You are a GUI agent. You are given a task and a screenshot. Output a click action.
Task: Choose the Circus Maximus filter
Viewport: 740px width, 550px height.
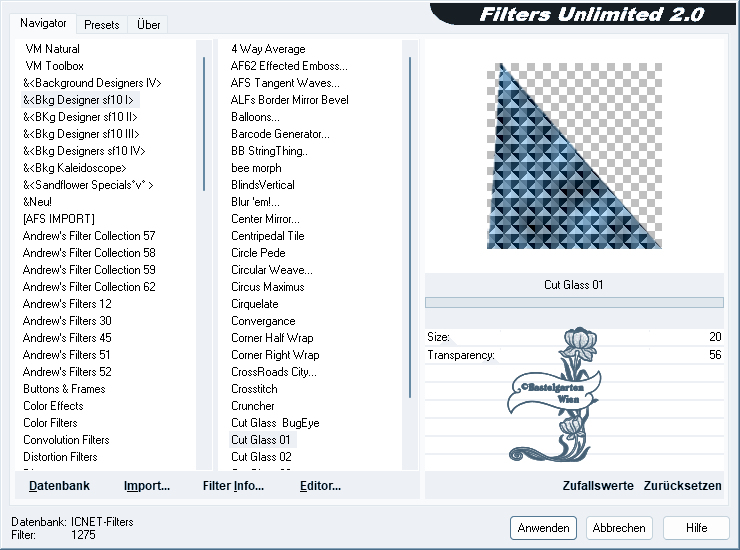coord(268,287)
